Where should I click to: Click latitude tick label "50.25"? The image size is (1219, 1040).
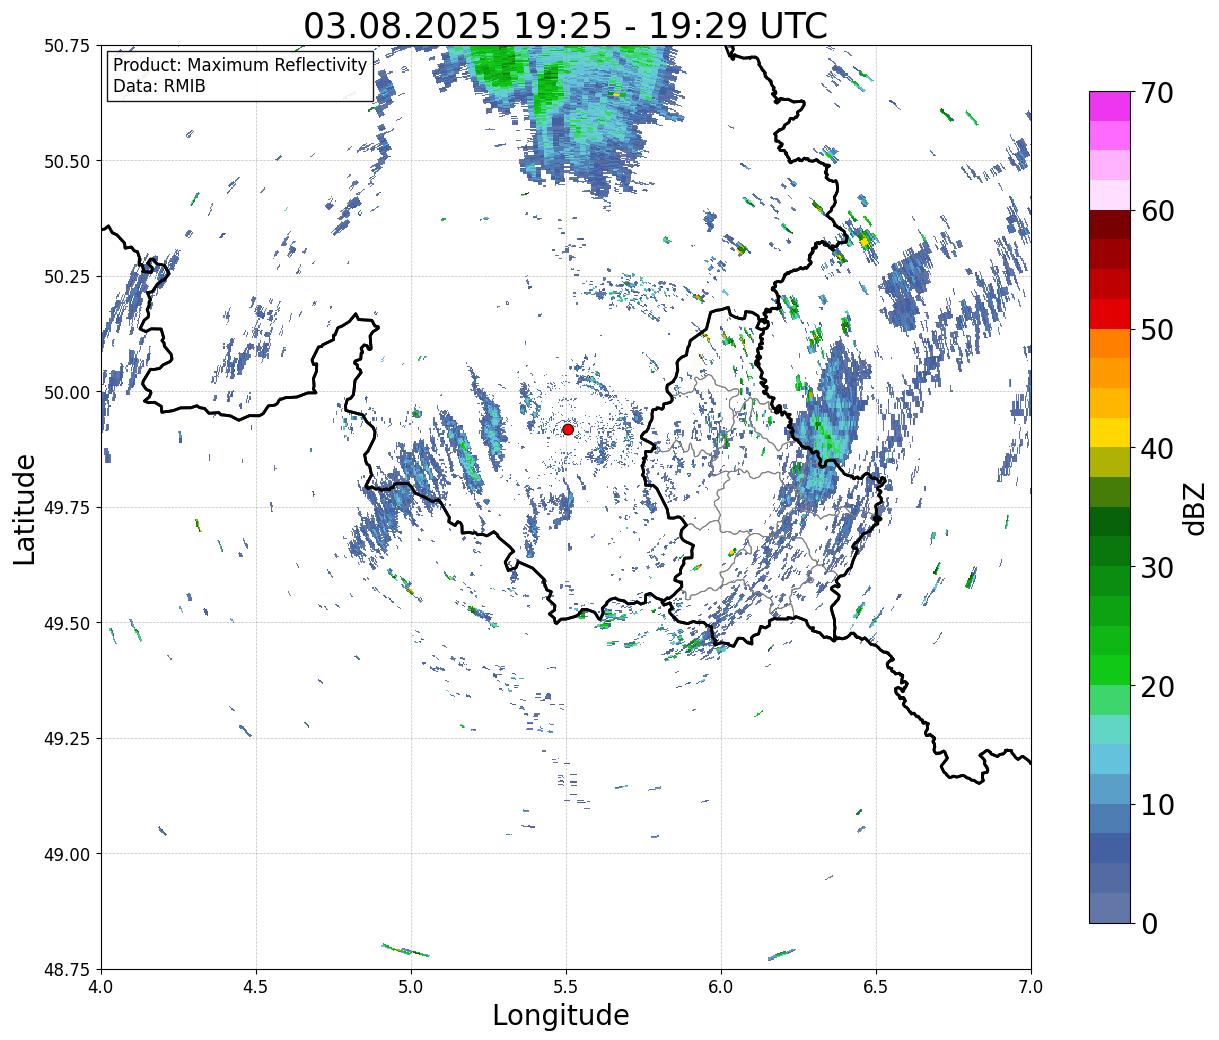67,277
